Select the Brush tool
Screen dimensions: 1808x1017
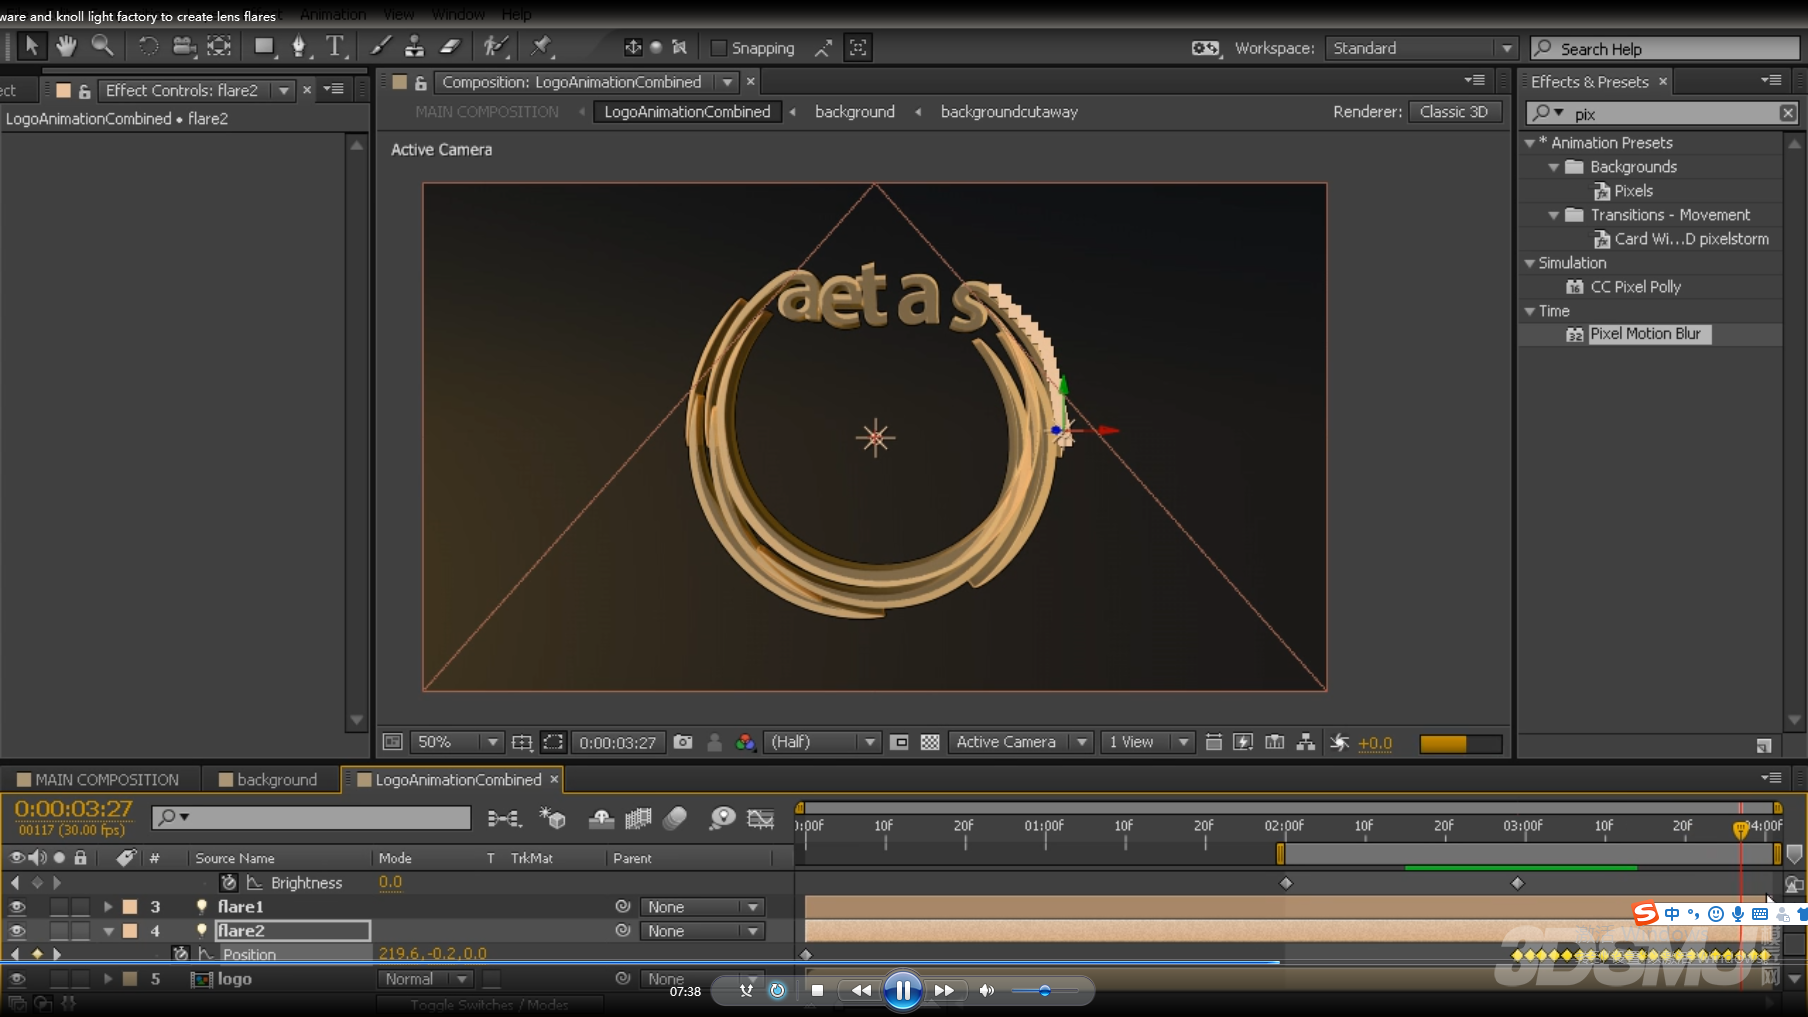[381, 46]
